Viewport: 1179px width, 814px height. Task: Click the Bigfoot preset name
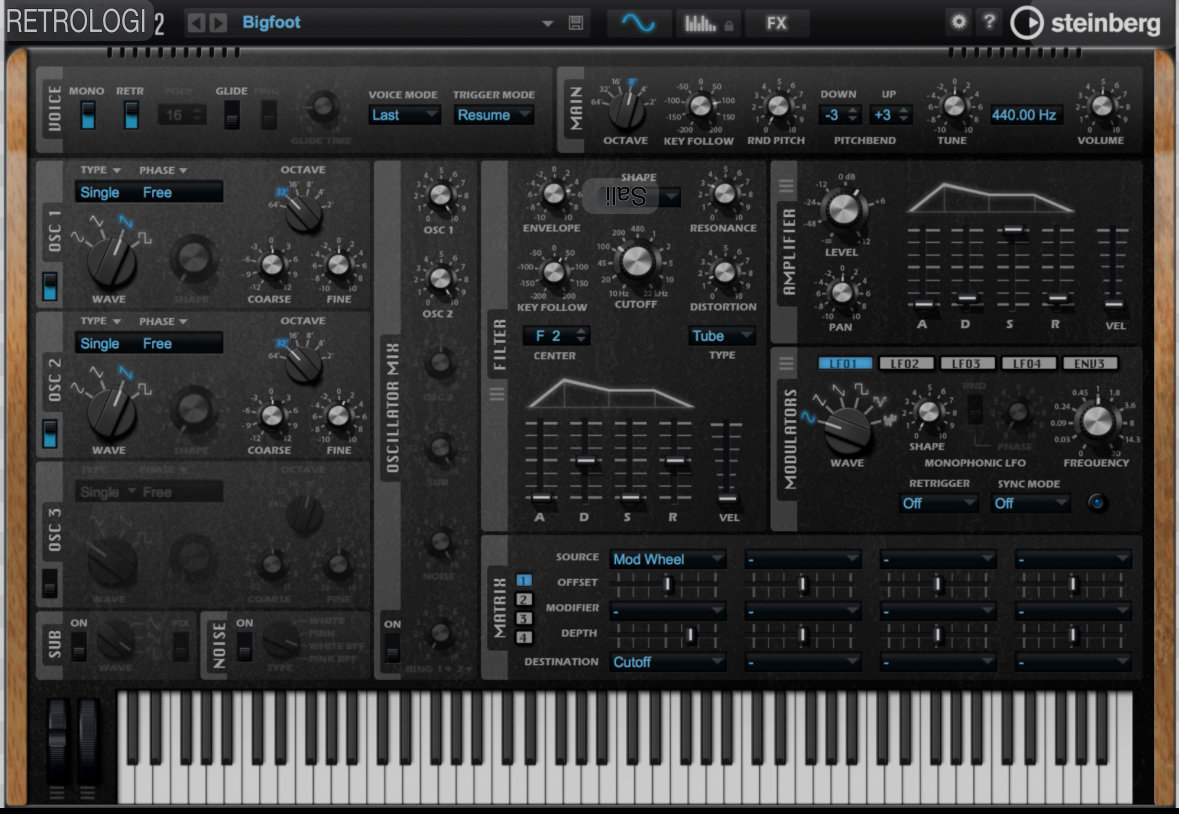[271, 23]
